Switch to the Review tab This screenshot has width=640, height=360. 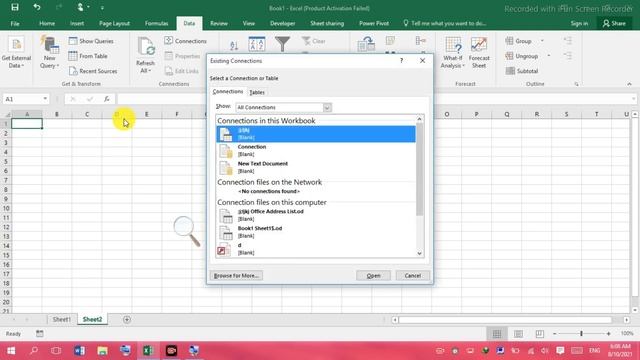click(219, 23)
